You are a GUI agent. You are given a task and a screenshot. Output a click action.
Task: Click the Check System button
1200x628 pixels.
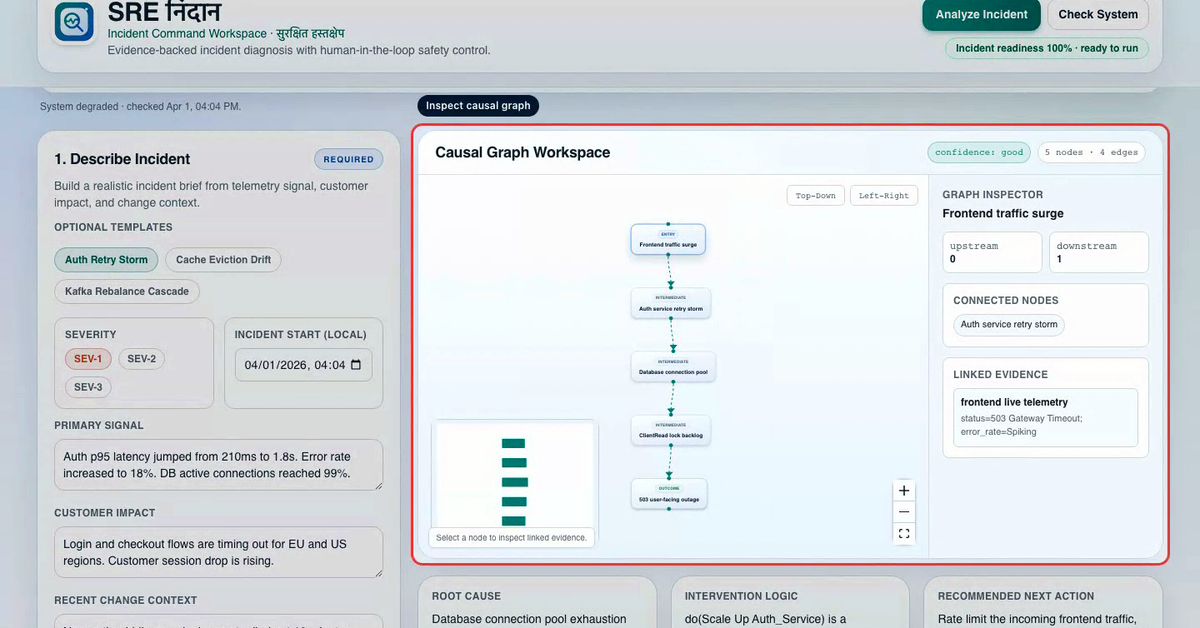(1098, 15)
